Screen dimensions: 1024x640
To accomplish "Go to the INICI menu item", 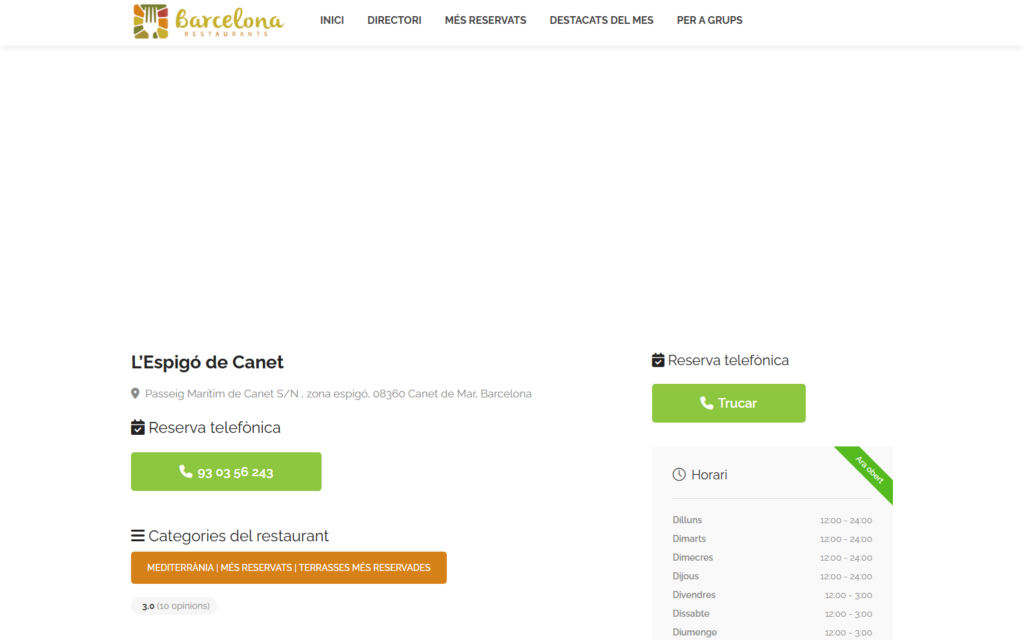I will click(x=332, y=20).
